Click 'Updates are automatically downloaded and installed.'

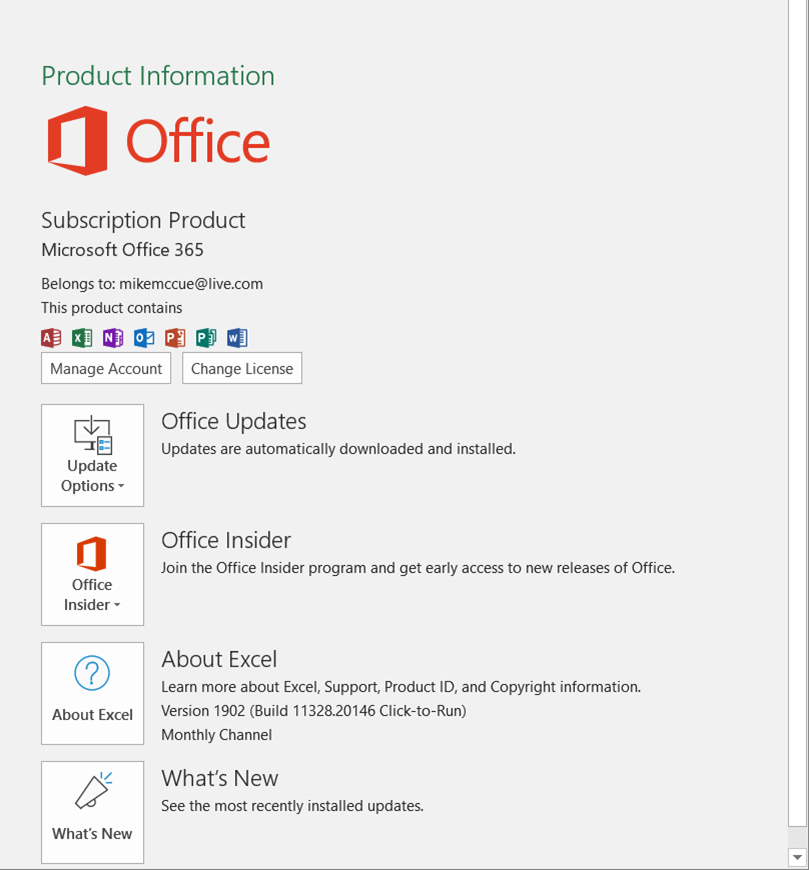[x=338, y=448]
